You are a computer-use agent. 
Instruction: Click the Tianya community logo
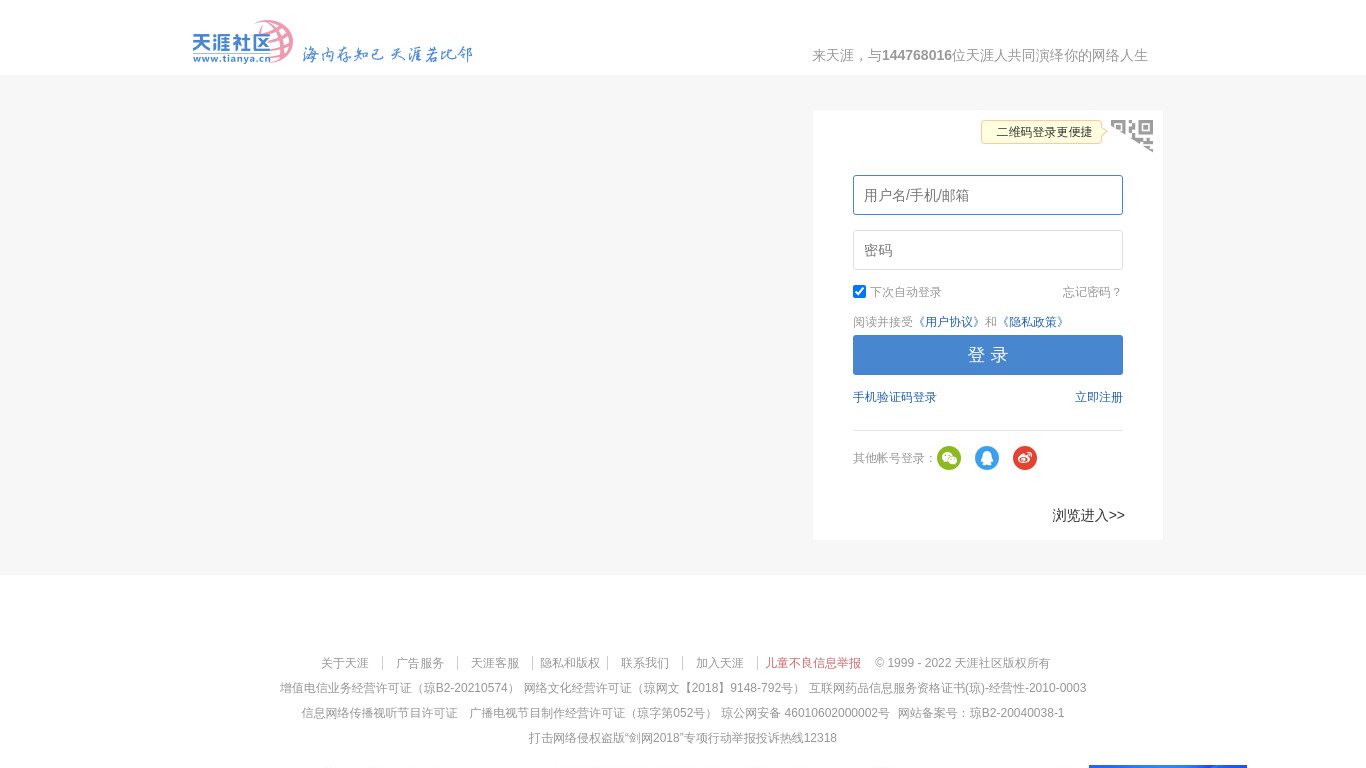(242, 42)
